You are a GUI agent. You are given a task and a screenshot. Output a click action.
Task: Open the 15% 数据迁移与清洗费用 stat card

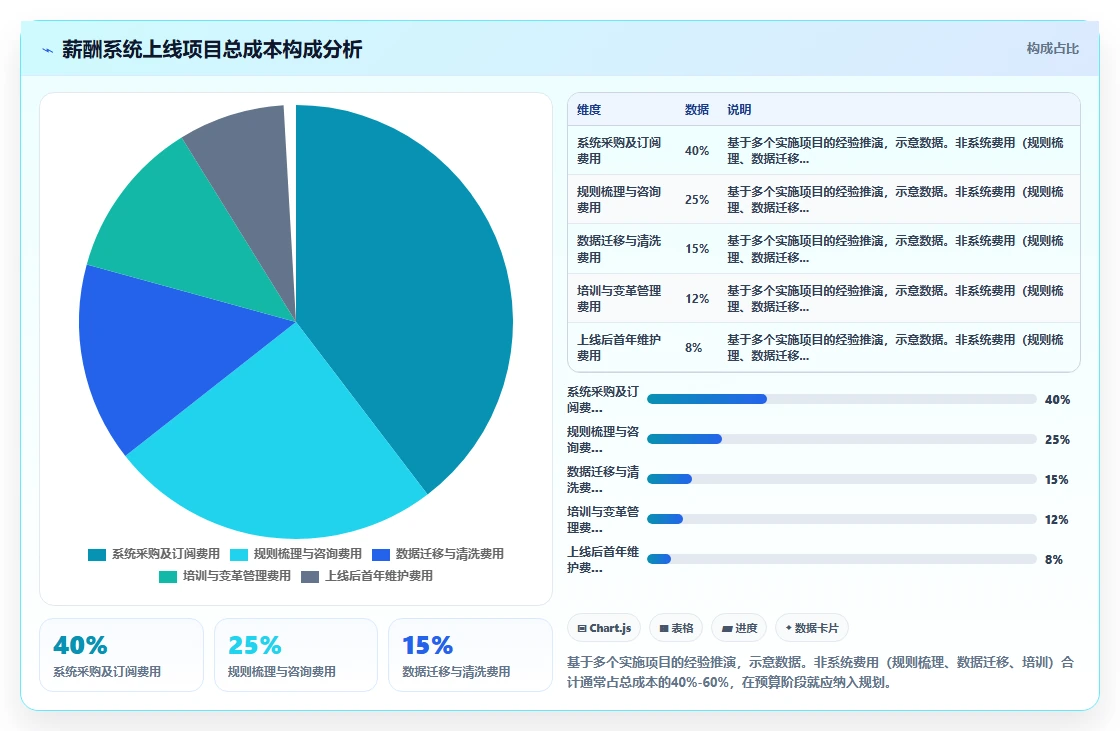pos(470,655)
